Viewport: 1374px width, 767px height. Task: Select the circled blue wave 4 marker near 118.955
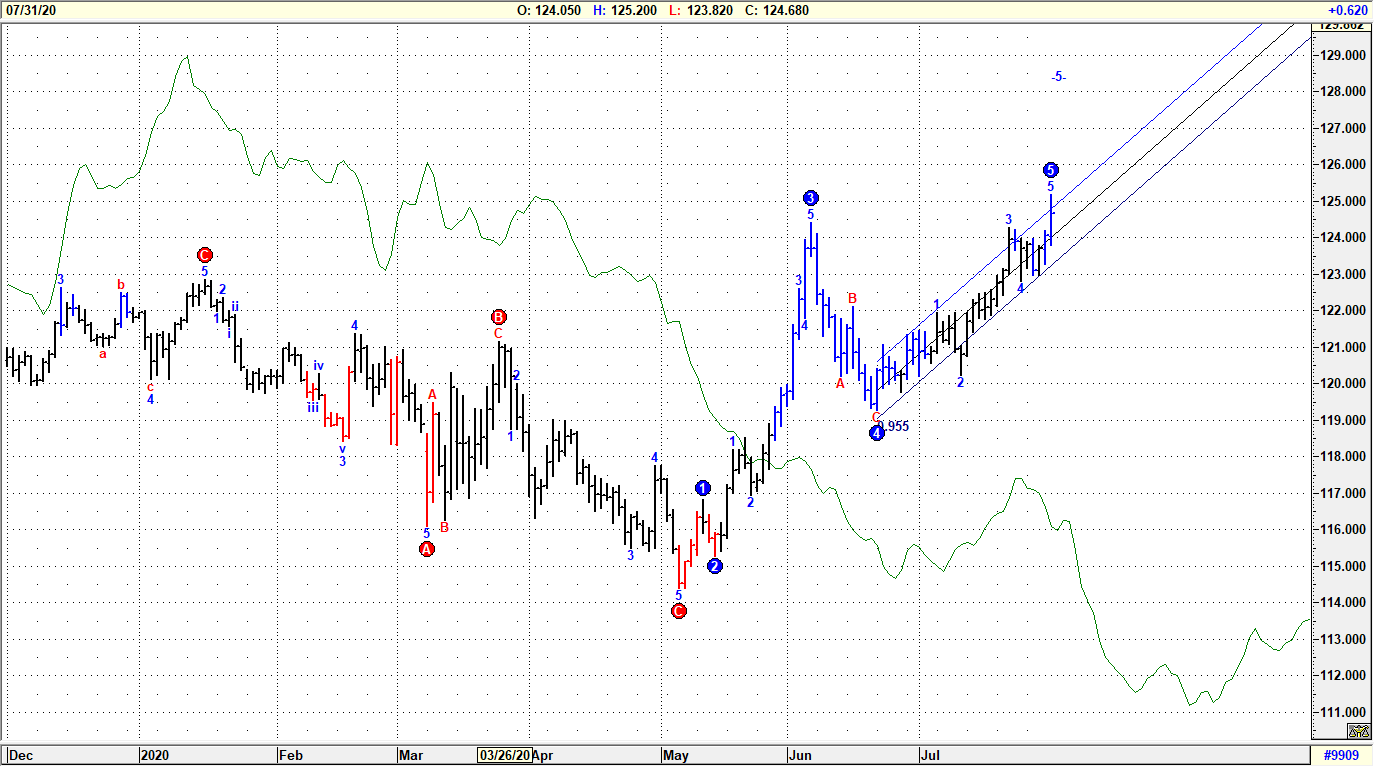(877, 433)
